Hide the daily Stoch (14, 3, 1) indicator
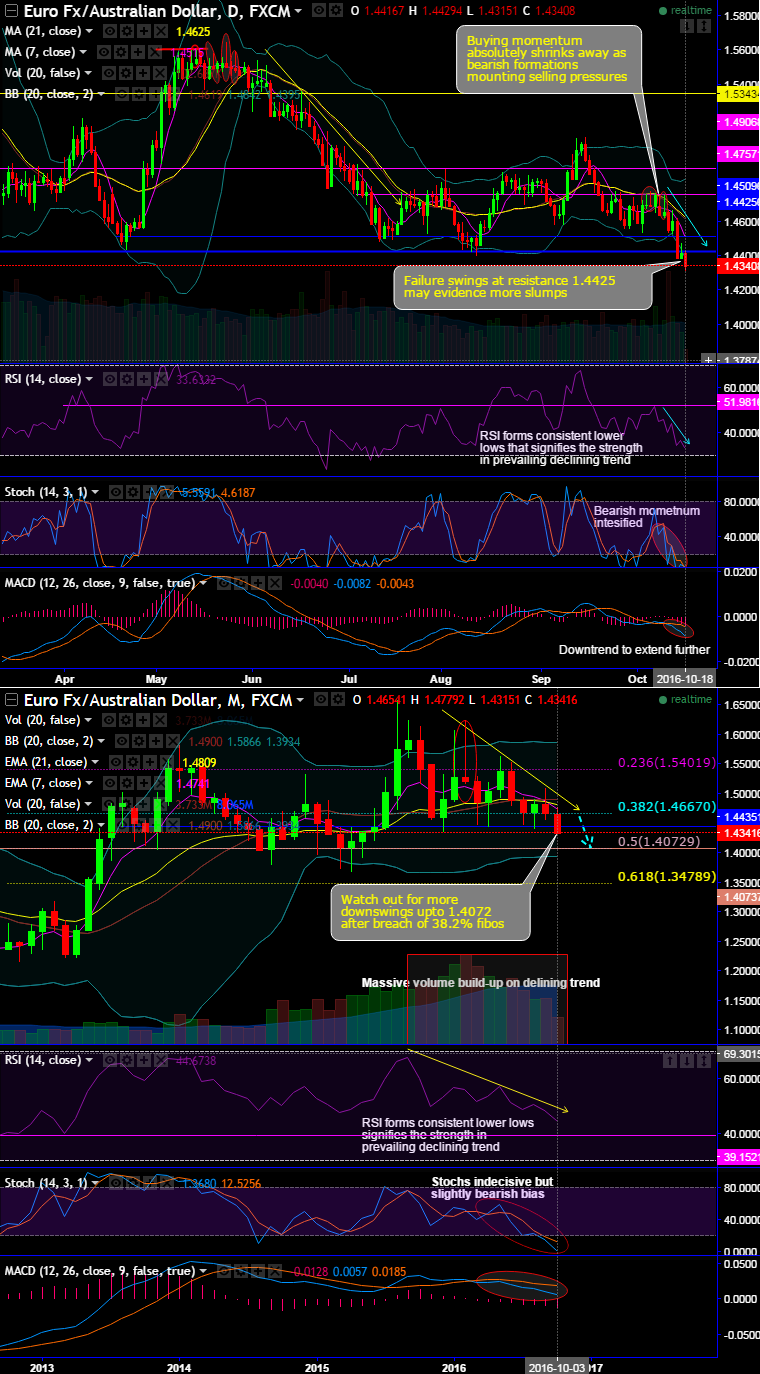760x1374 pixels. pyautogui.click(x=116, y=492)
